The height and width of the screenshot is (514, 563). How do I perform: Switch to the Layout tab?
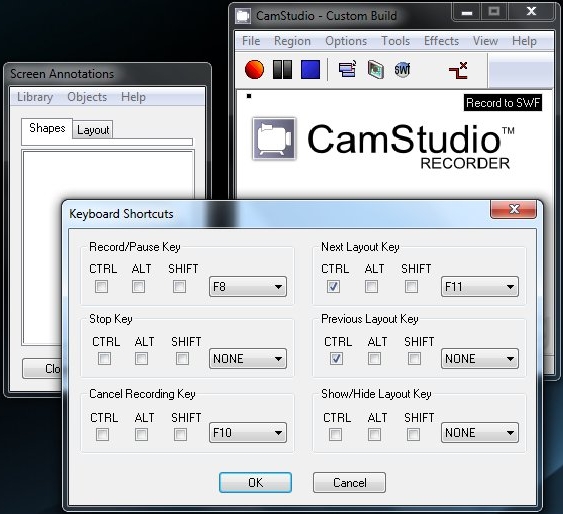point(93,130)
